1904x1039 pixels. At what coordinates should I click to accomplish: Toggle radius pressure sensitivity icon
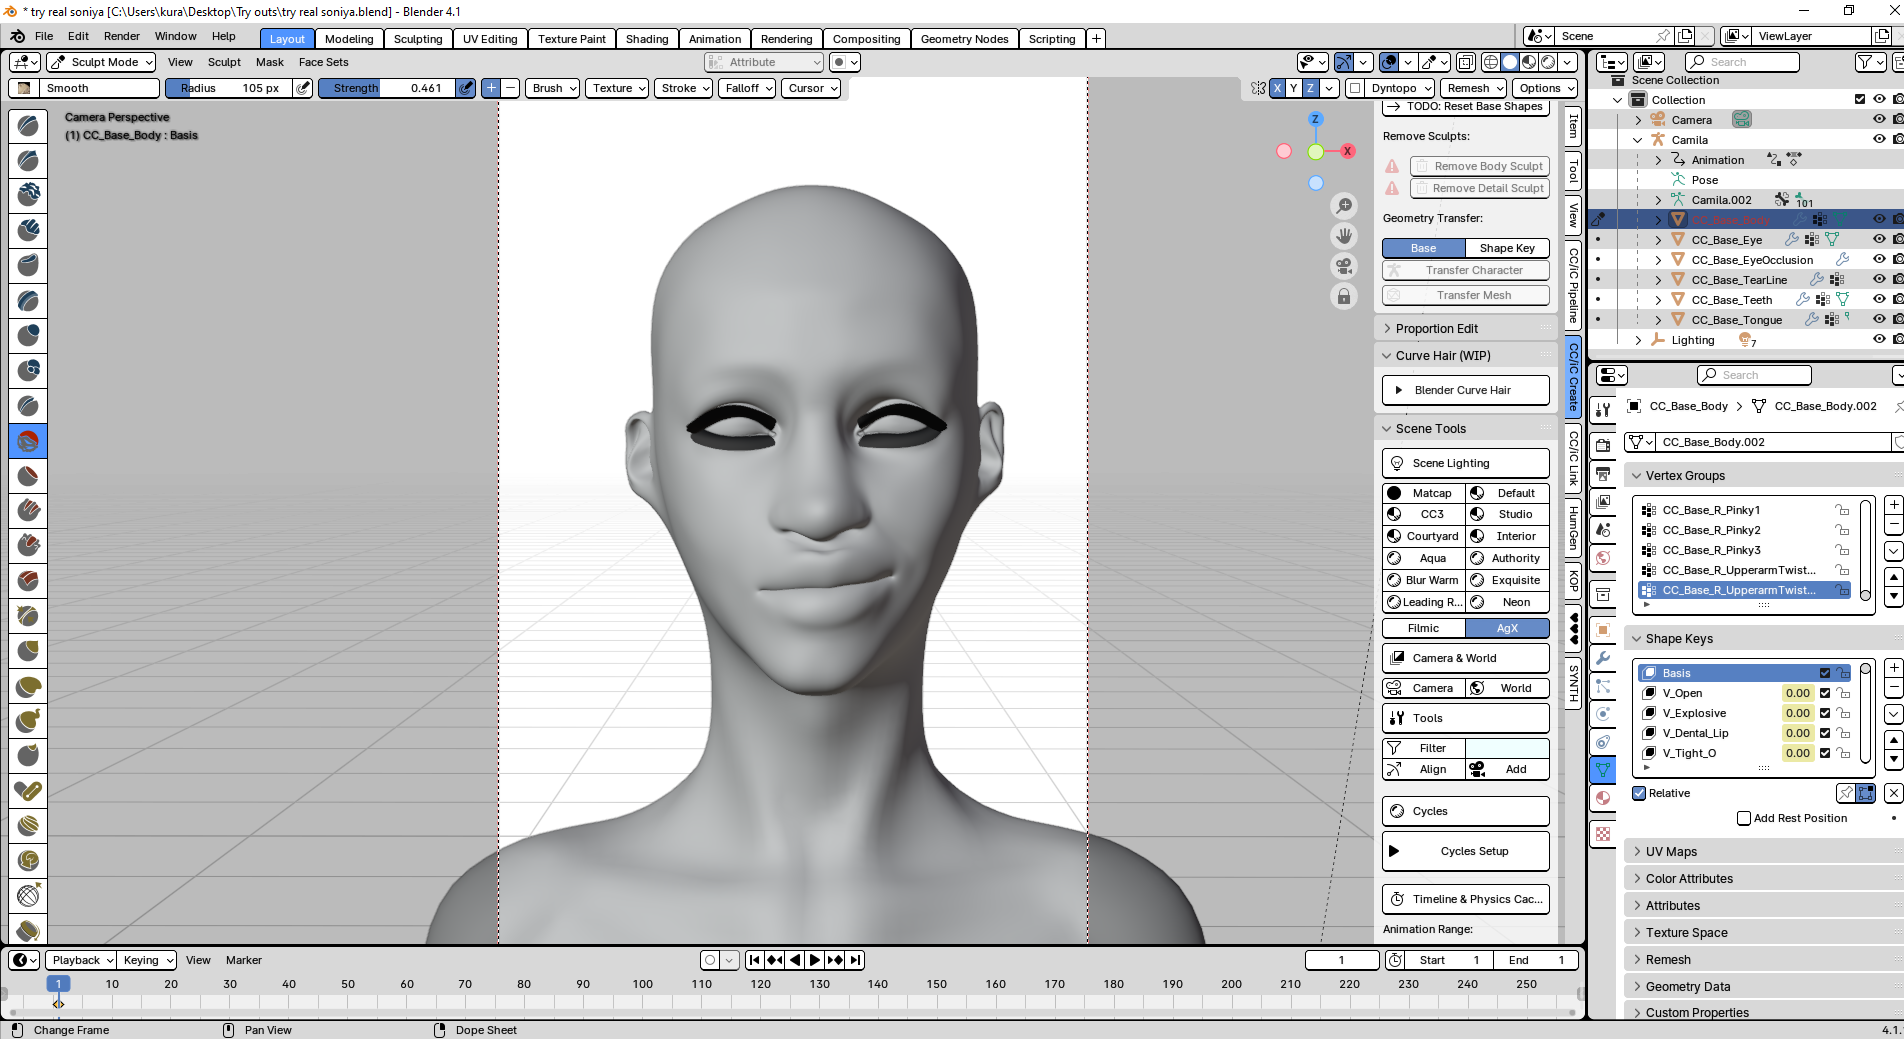pyautogui.click(x=303, y=88)
